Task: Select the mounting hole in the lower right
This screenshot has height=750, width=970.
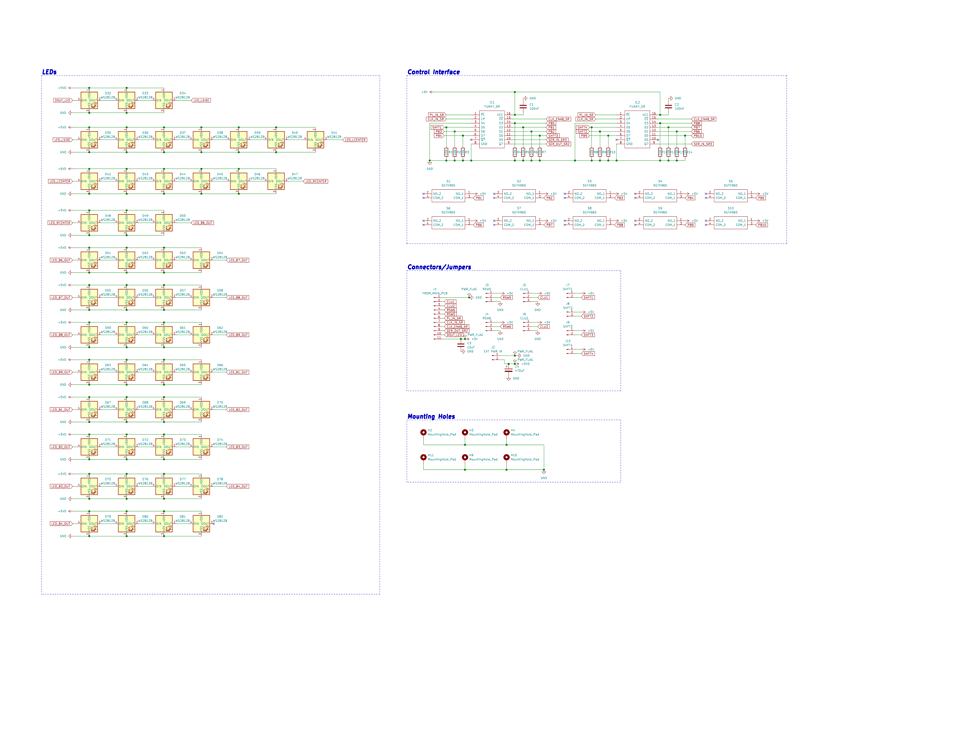Action: click(507, 457)
